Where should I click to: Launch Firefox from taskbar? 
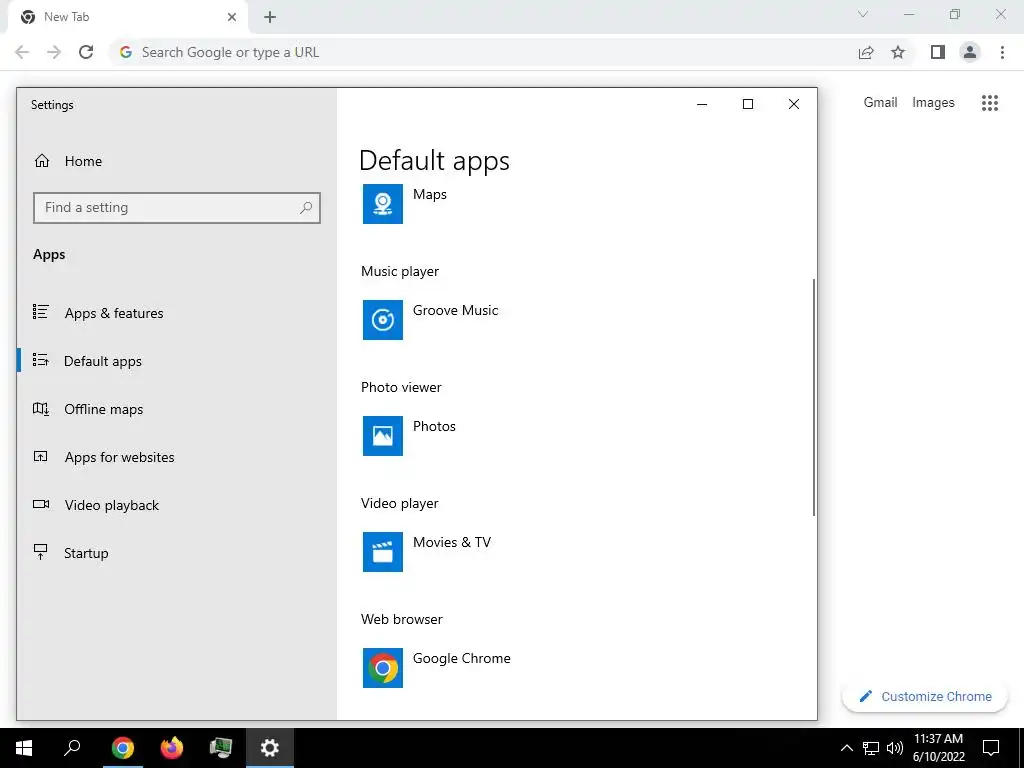[x=172, y=748]
